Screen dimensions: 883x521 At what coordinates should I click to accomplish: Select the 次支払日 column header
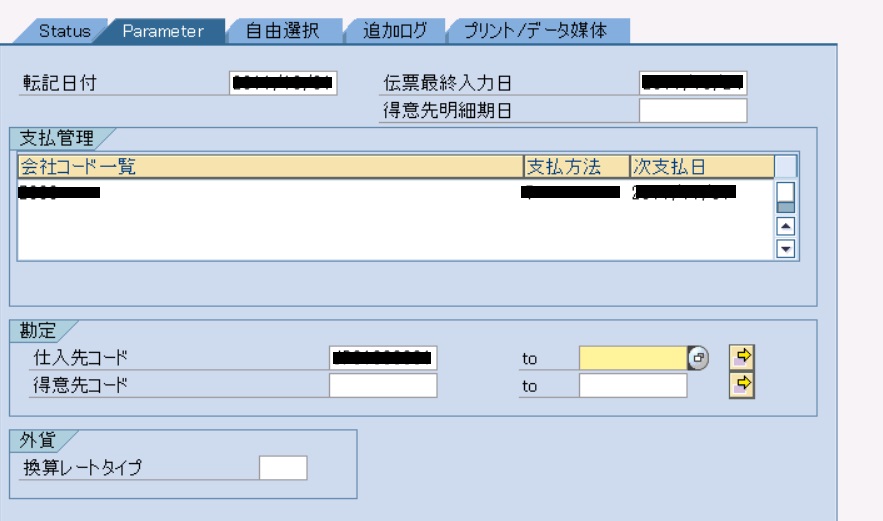point(700,167)
